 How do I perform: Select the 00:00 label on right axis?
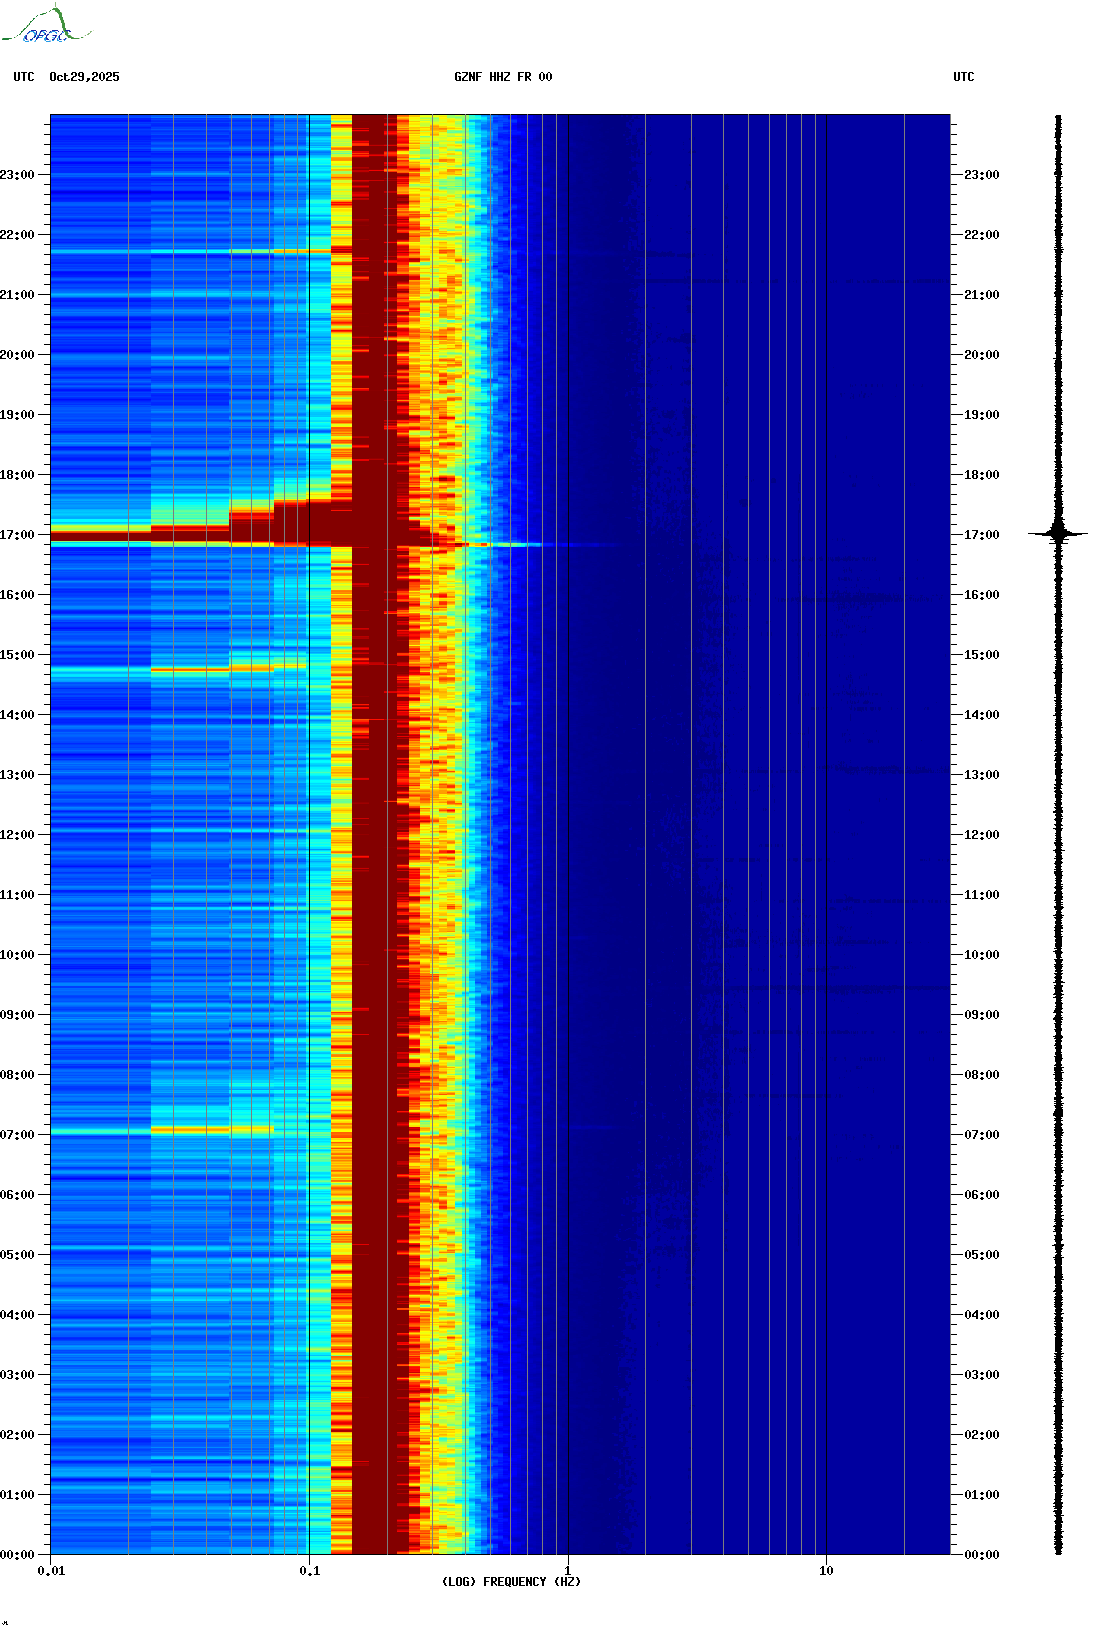[x=981, y=1555]
